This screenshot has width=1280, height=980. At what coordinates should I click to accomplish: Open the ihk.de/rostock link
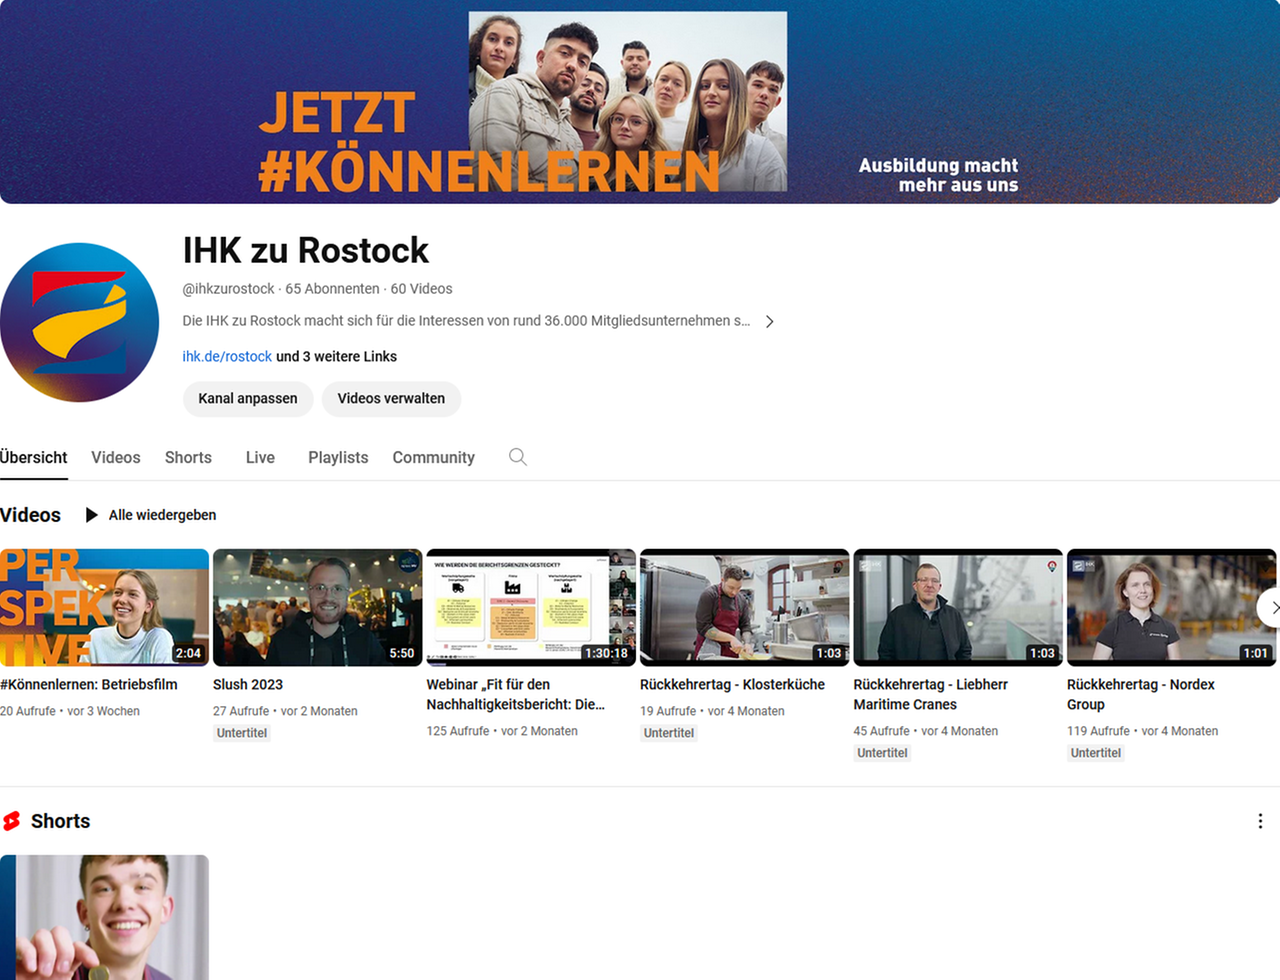227,357
